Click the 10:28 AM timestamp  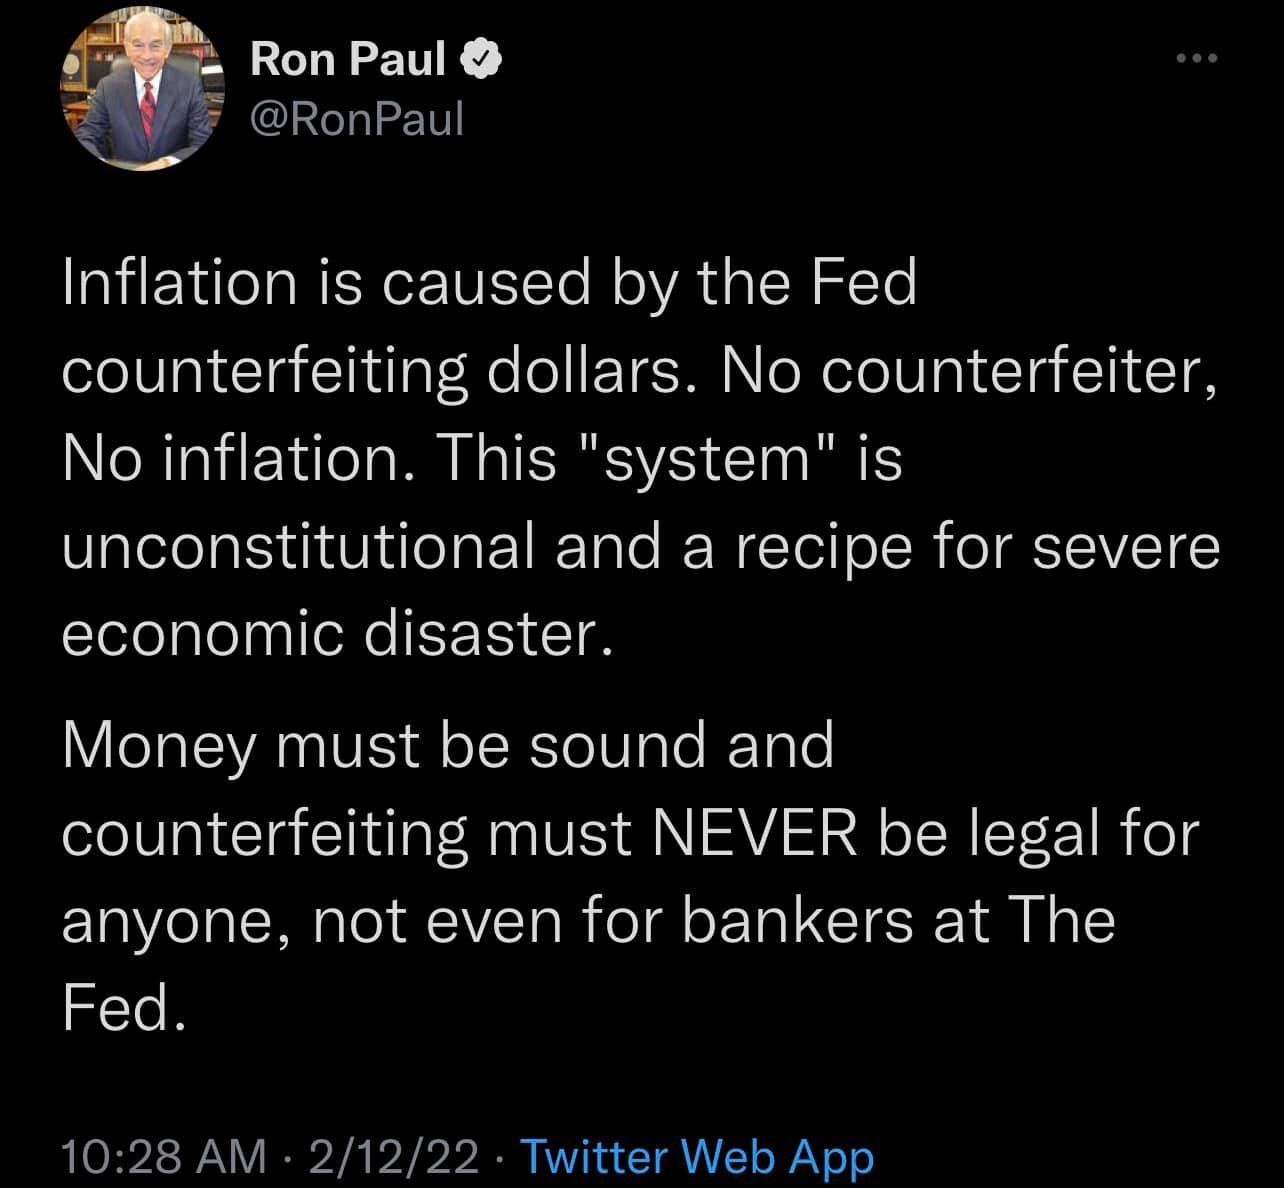tap(163, 1155)
